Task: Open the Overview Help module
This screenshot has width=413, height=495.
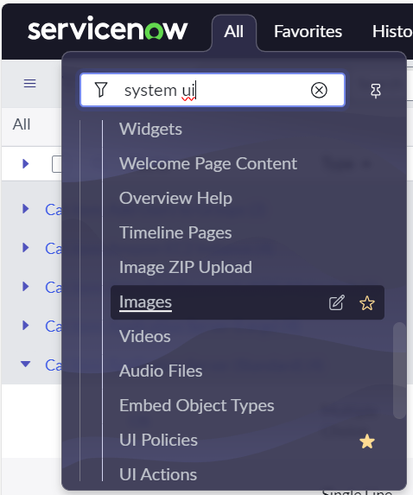Action: 176,198
